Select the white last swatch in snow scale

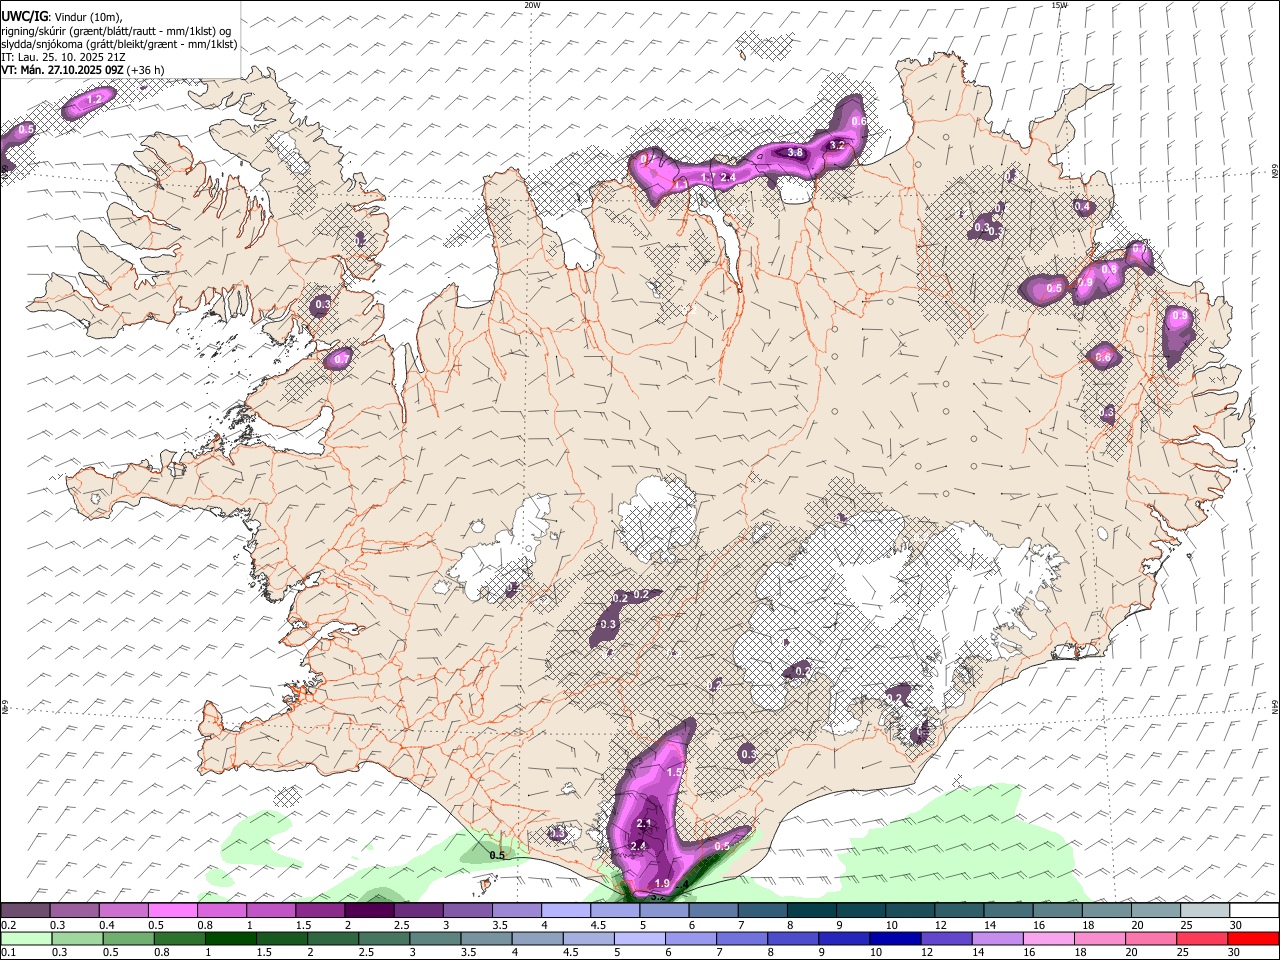[1254, 910]
